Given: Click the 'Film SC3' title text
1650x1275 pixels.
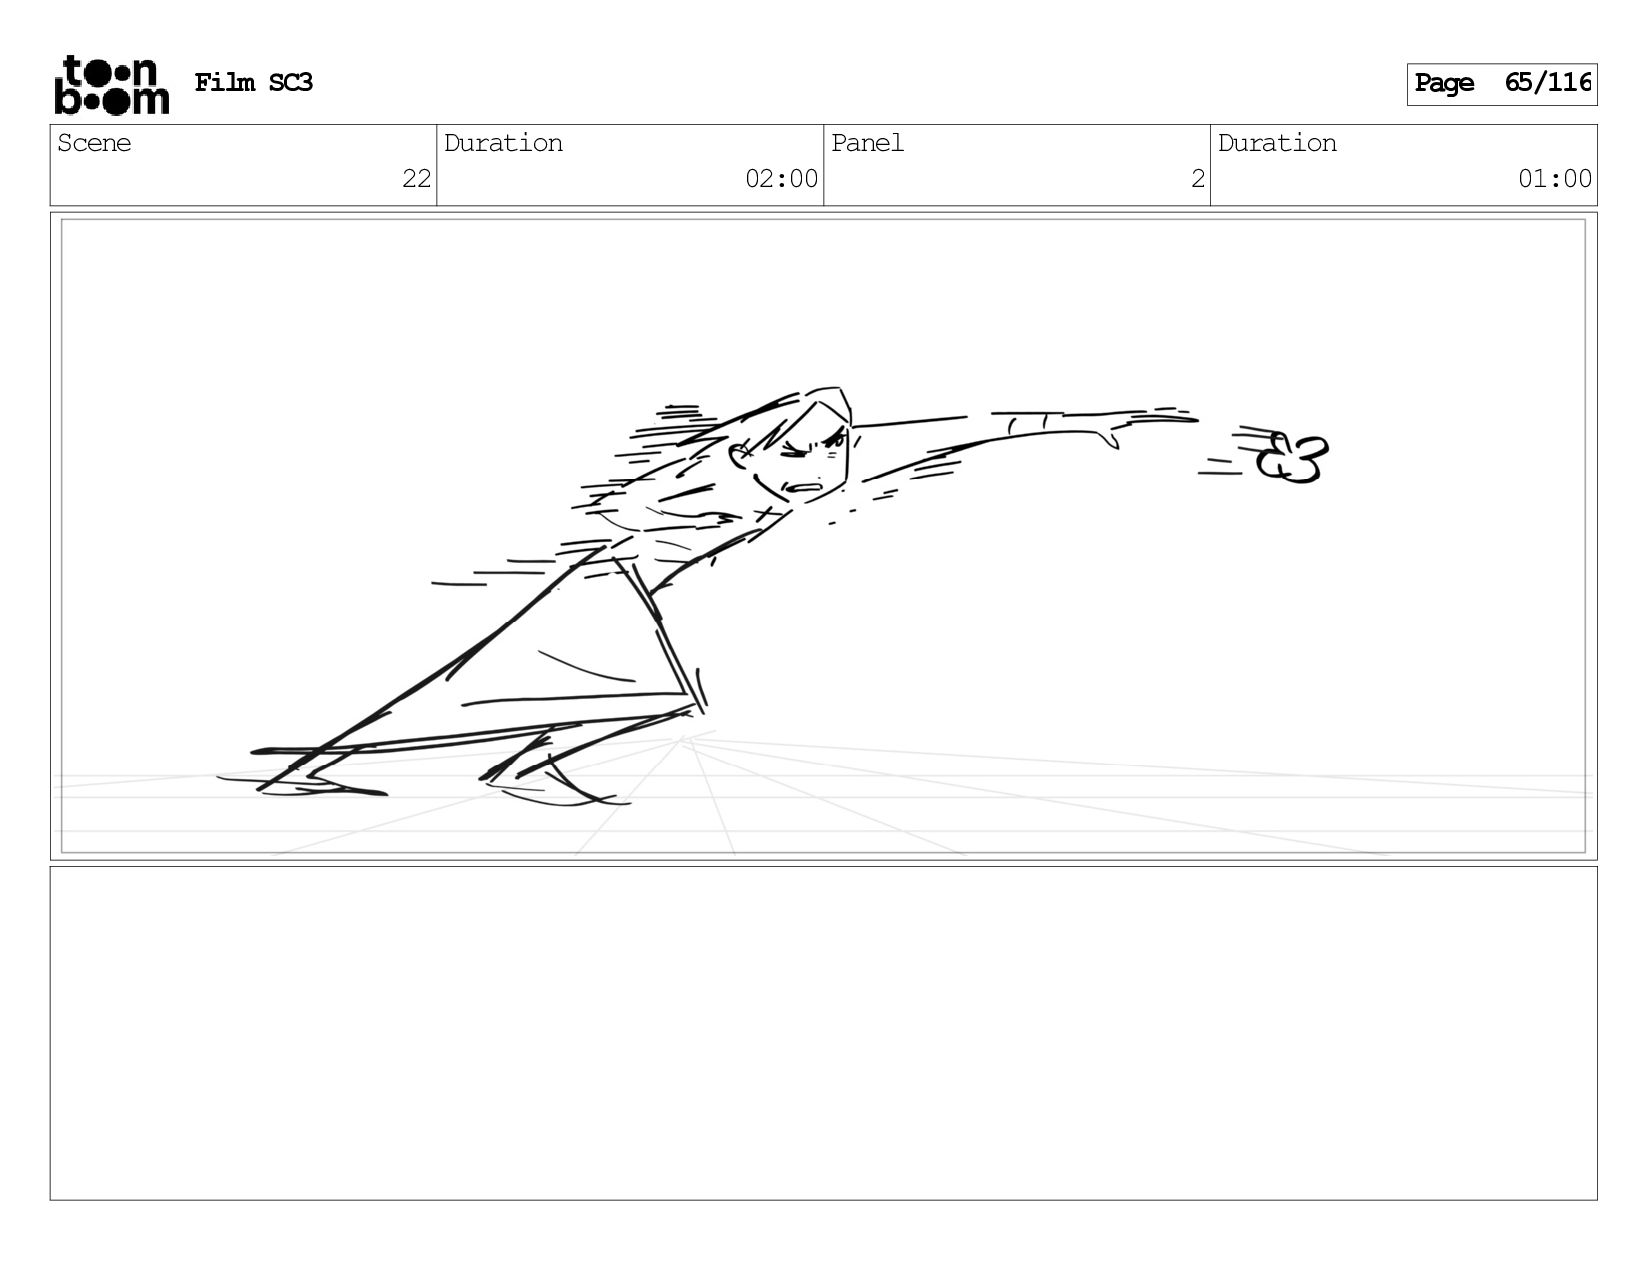Looking at the screenshot, I should [x=253, y=83].
